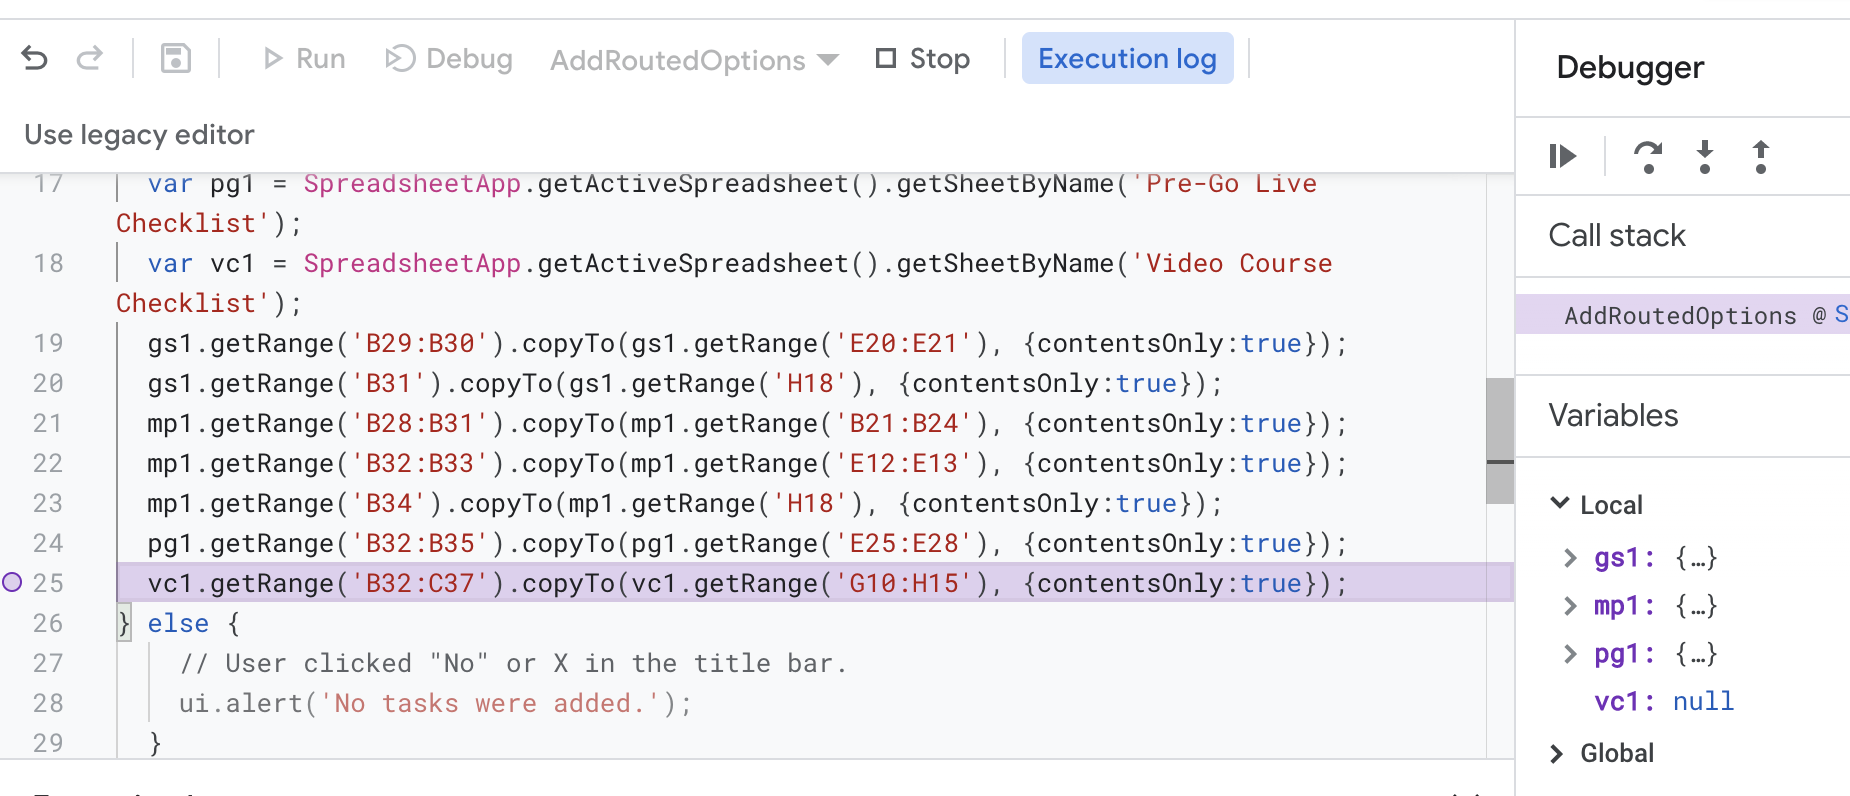Image resolution: width=1850 pixels, height=796 pixels.
Task: Expand the mp1 variable
Action: point(1570,606)
